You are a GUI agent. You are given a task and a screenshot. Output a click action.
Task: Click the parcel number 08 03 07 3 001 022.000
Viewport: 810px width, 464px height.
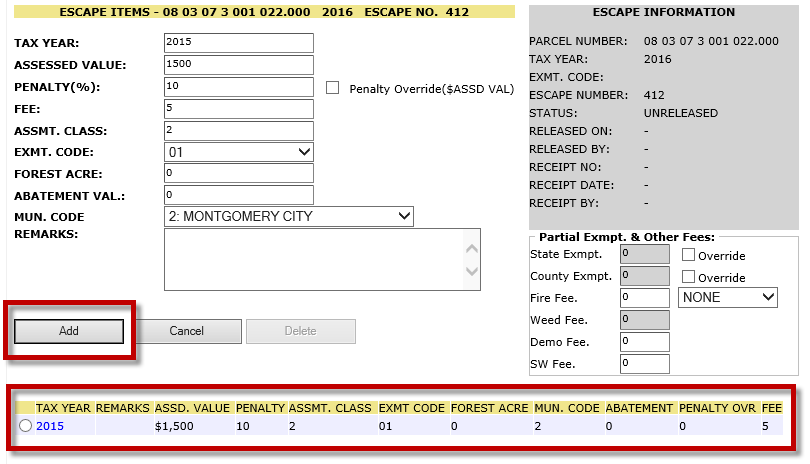coord(711,41)
